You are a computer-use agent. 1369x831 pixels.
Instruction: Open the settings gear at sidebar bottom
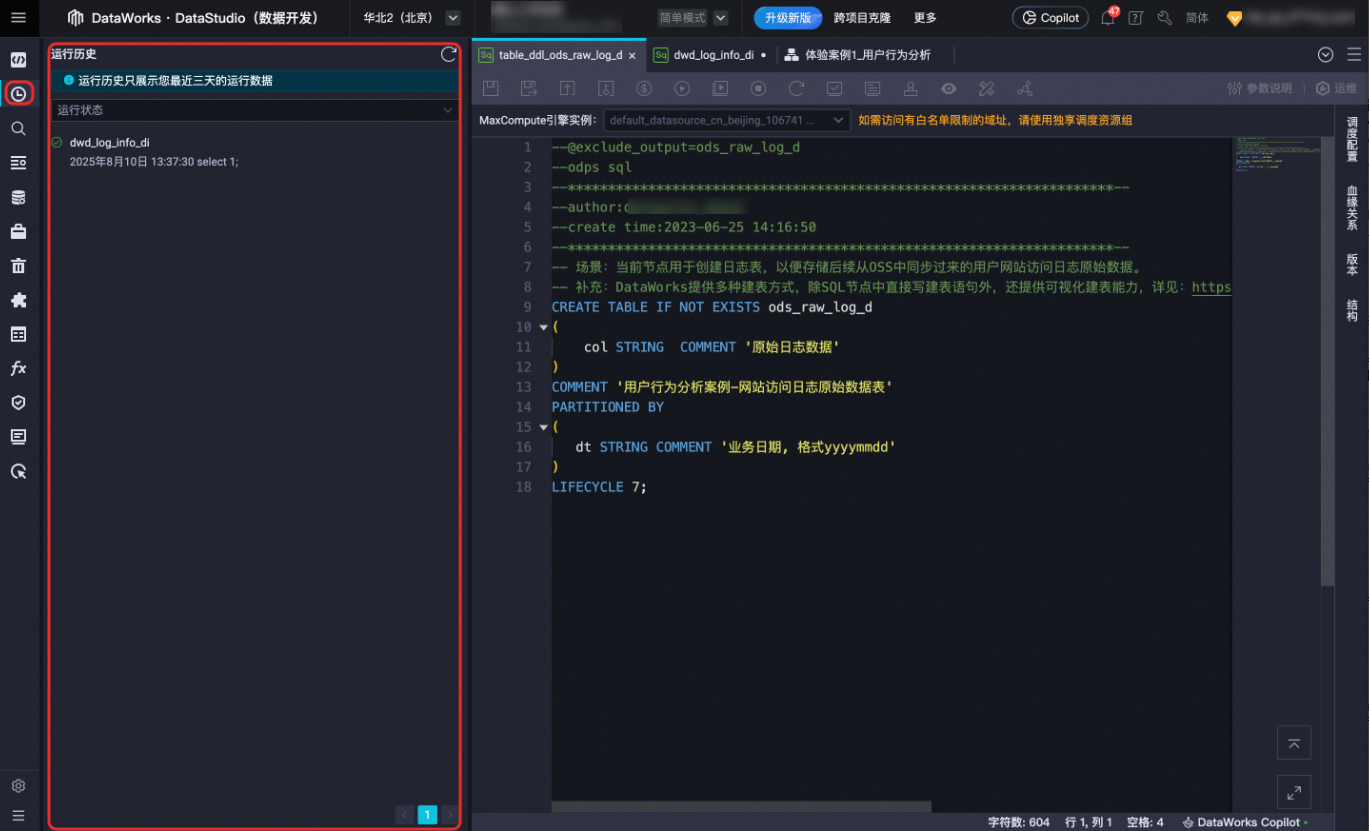point(18,786)
